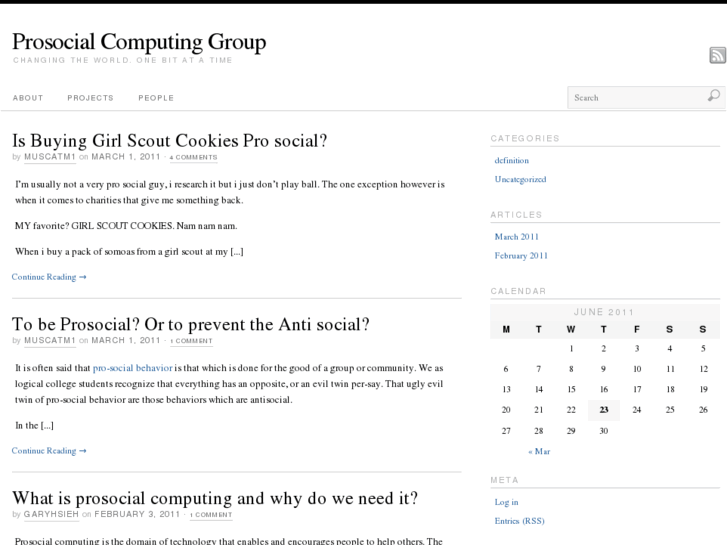Open the February 2011 articles archive
The height and width of the screenshot is (545, 727).
(x=521, y=256)
